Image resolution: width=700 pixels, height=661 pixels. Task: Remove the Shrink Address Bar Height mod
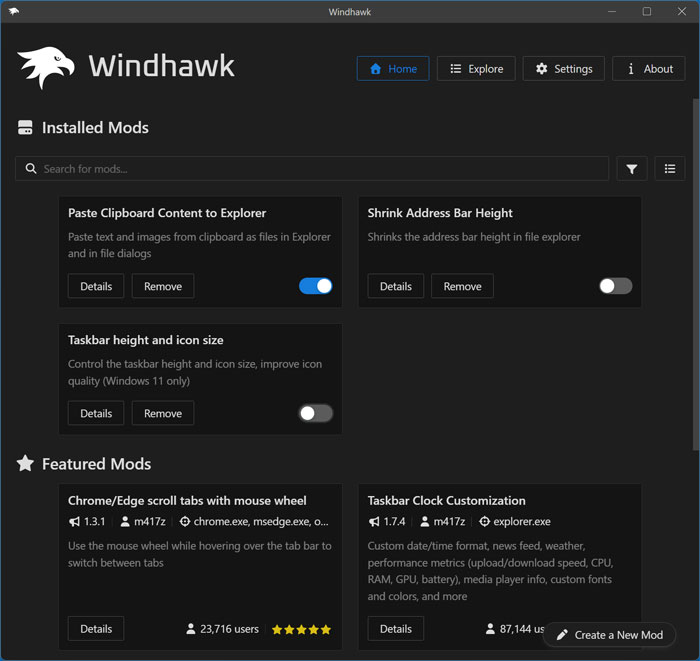click(462, 286)
